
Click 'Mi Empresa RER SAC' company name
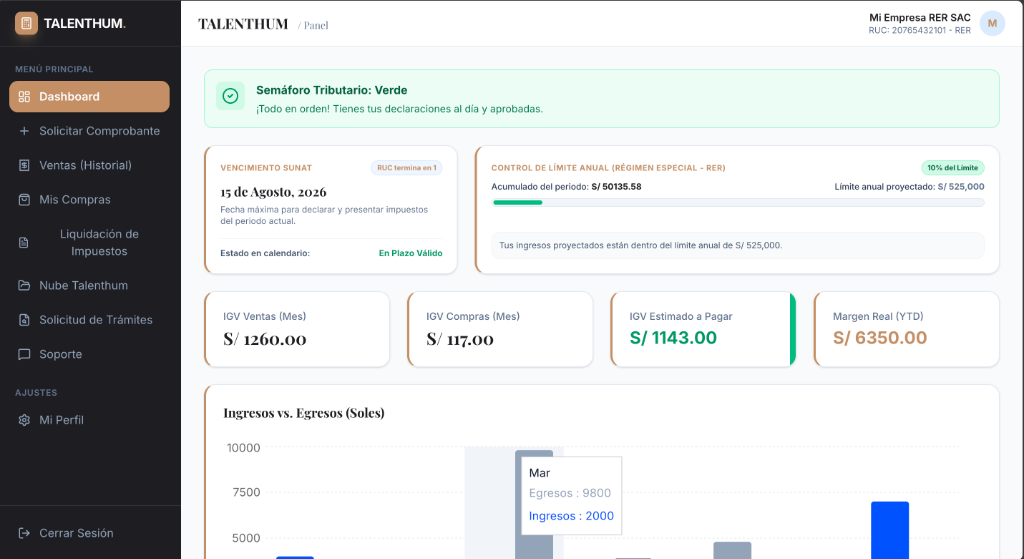coord(920,18)
